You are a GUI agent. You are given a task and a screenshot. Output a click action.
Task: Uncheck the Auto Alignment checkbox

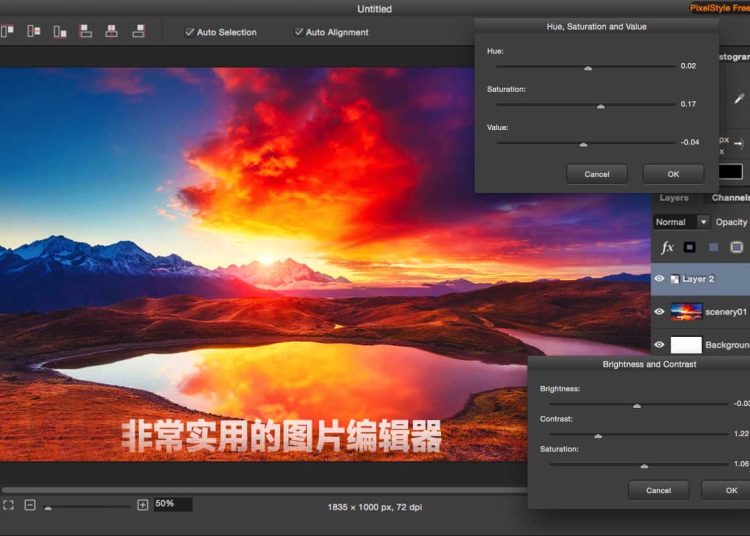click(299, 32)
